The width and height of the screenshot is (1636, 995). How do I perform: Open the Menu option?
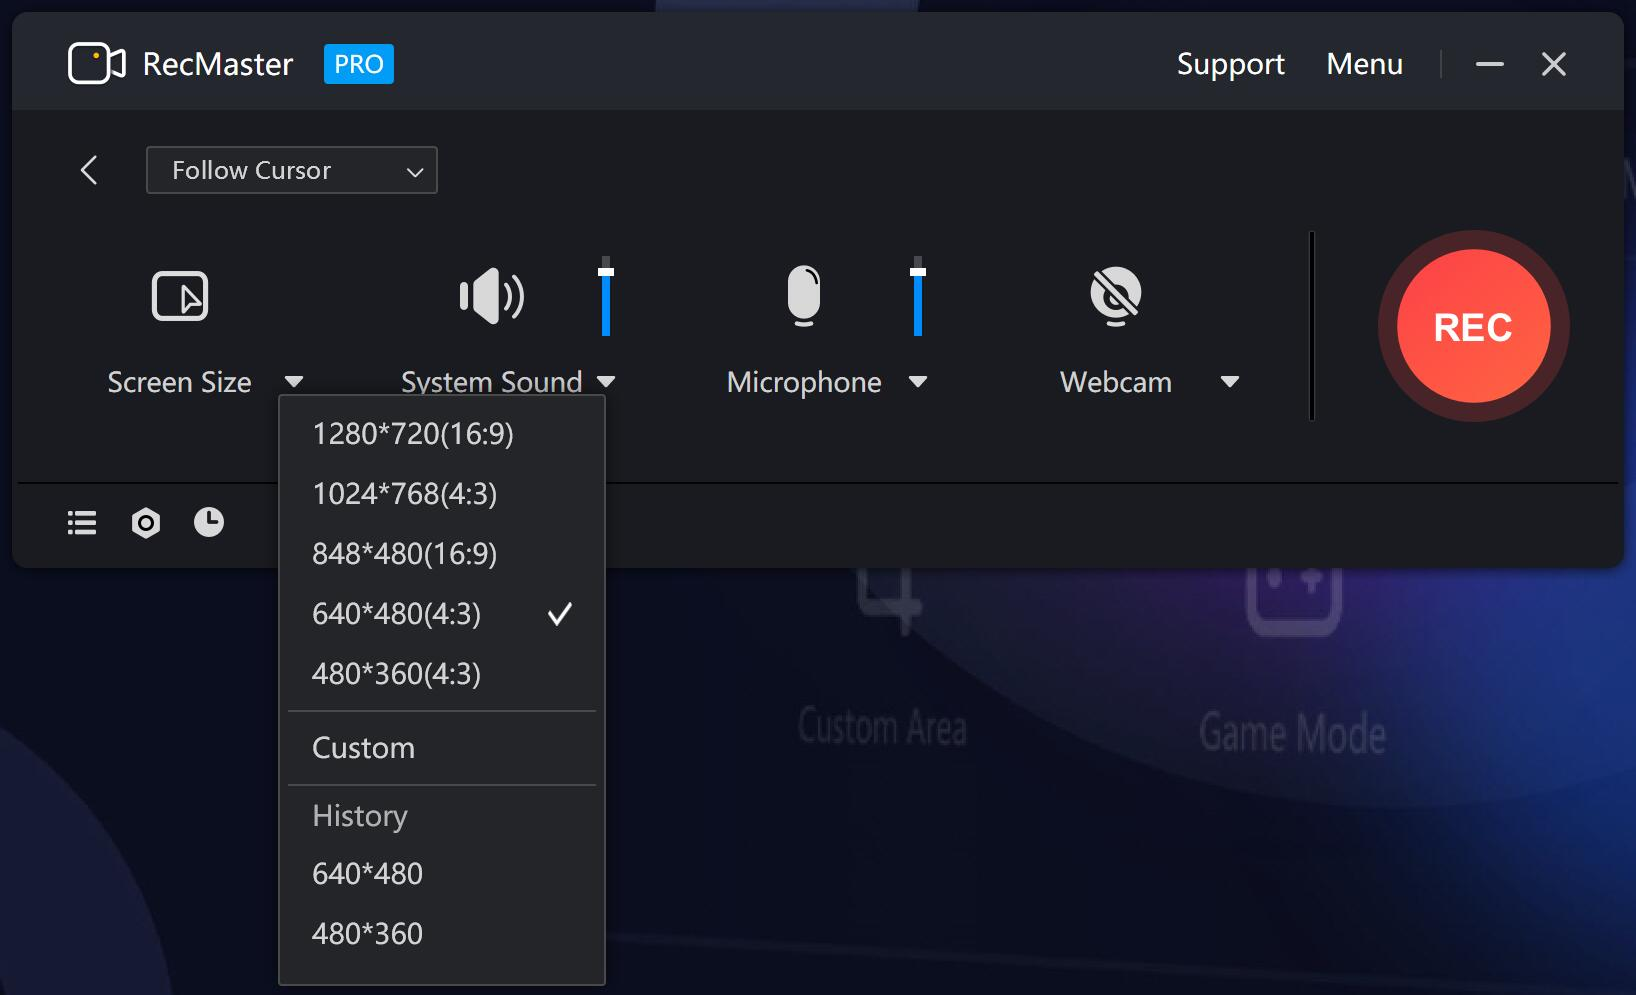click(1364, 64)
